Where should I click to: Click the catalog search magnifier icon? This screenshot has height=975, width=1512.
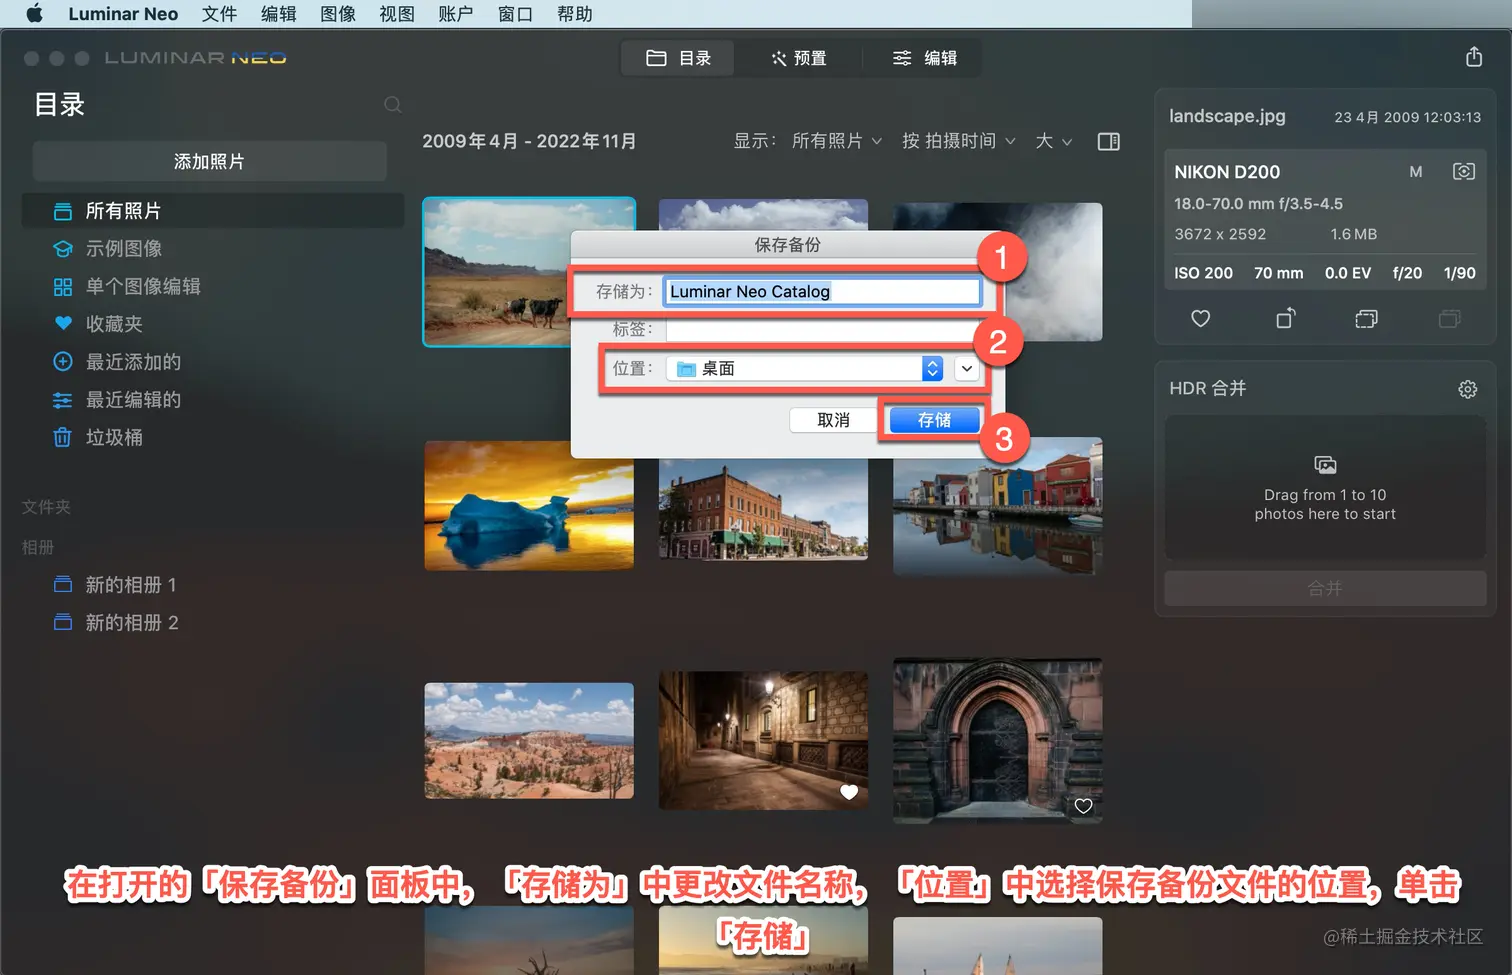click(x=393, y=105)
